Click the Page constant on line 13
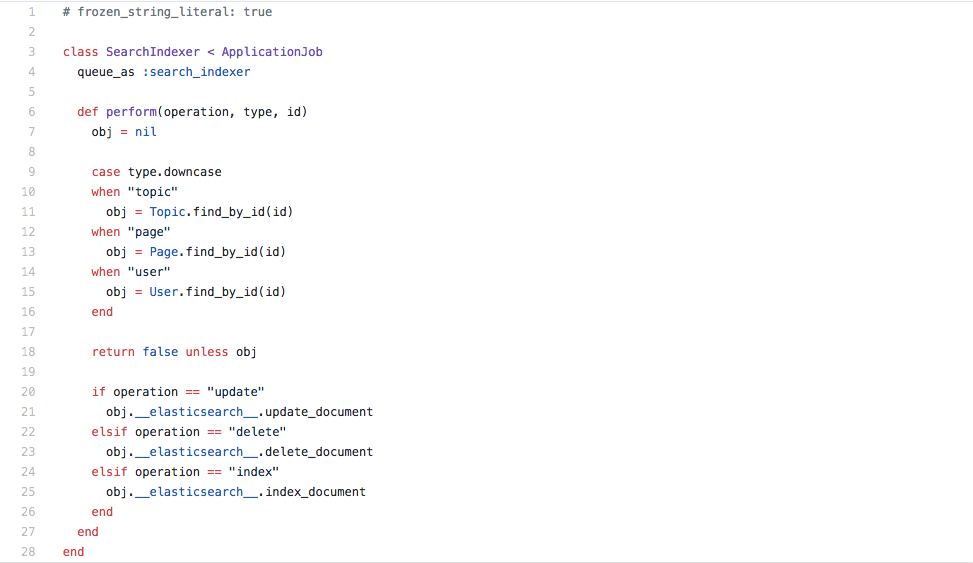Image resolution: width=973 pixels, height=563 pixels. [164, 252]
